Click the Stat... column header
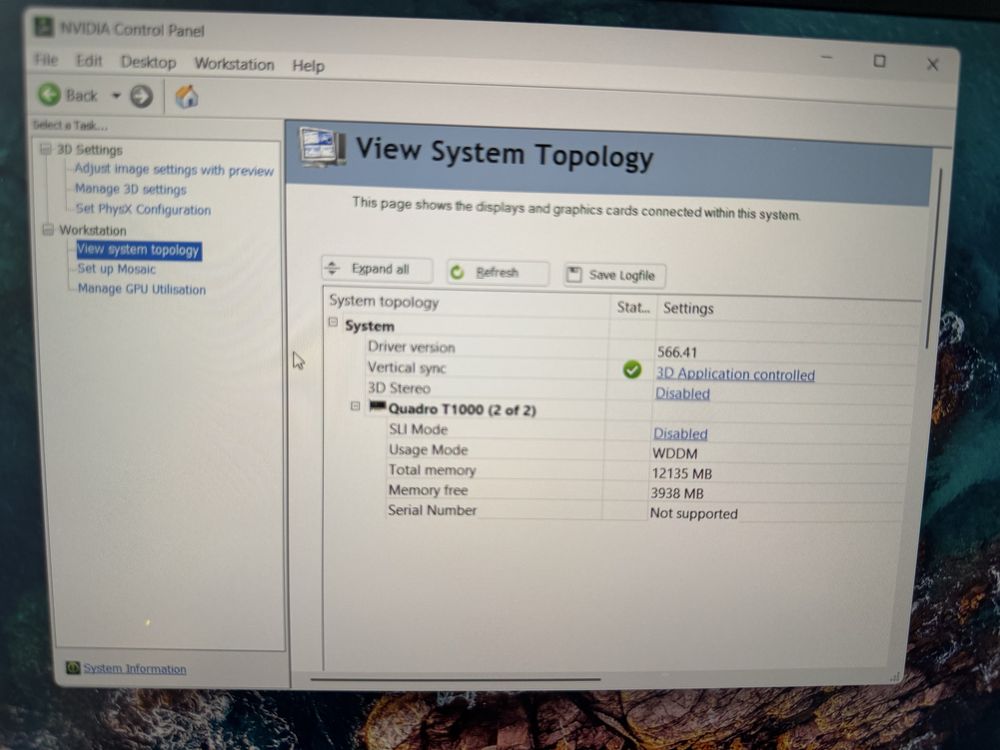The height and width of the screenshot is (750, 1000). tap(633, 307)
